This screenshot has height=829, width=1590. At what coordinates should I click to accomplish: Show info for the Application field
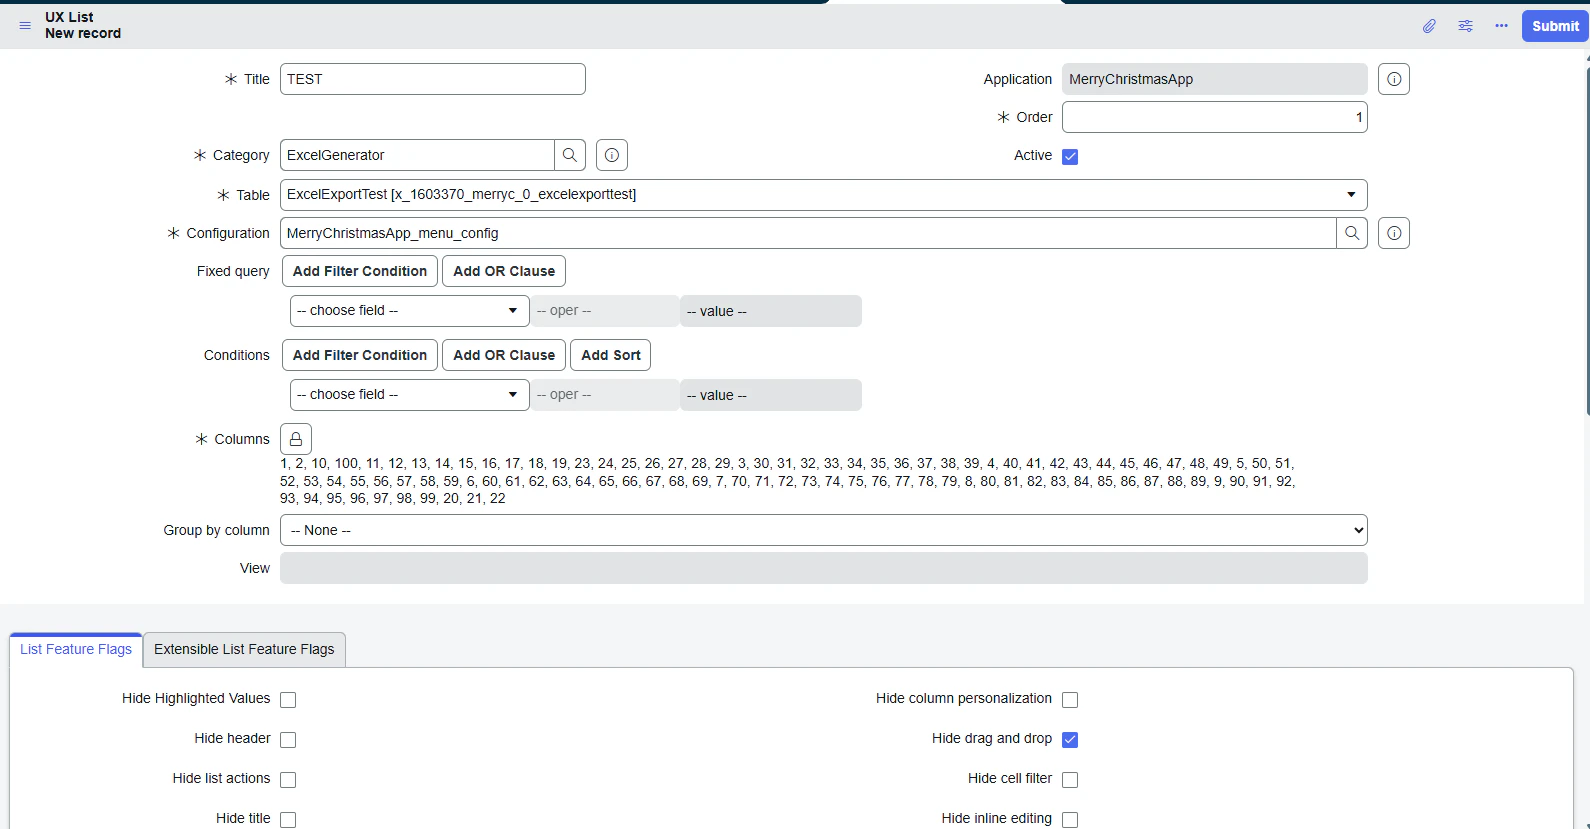point(1394,79)
